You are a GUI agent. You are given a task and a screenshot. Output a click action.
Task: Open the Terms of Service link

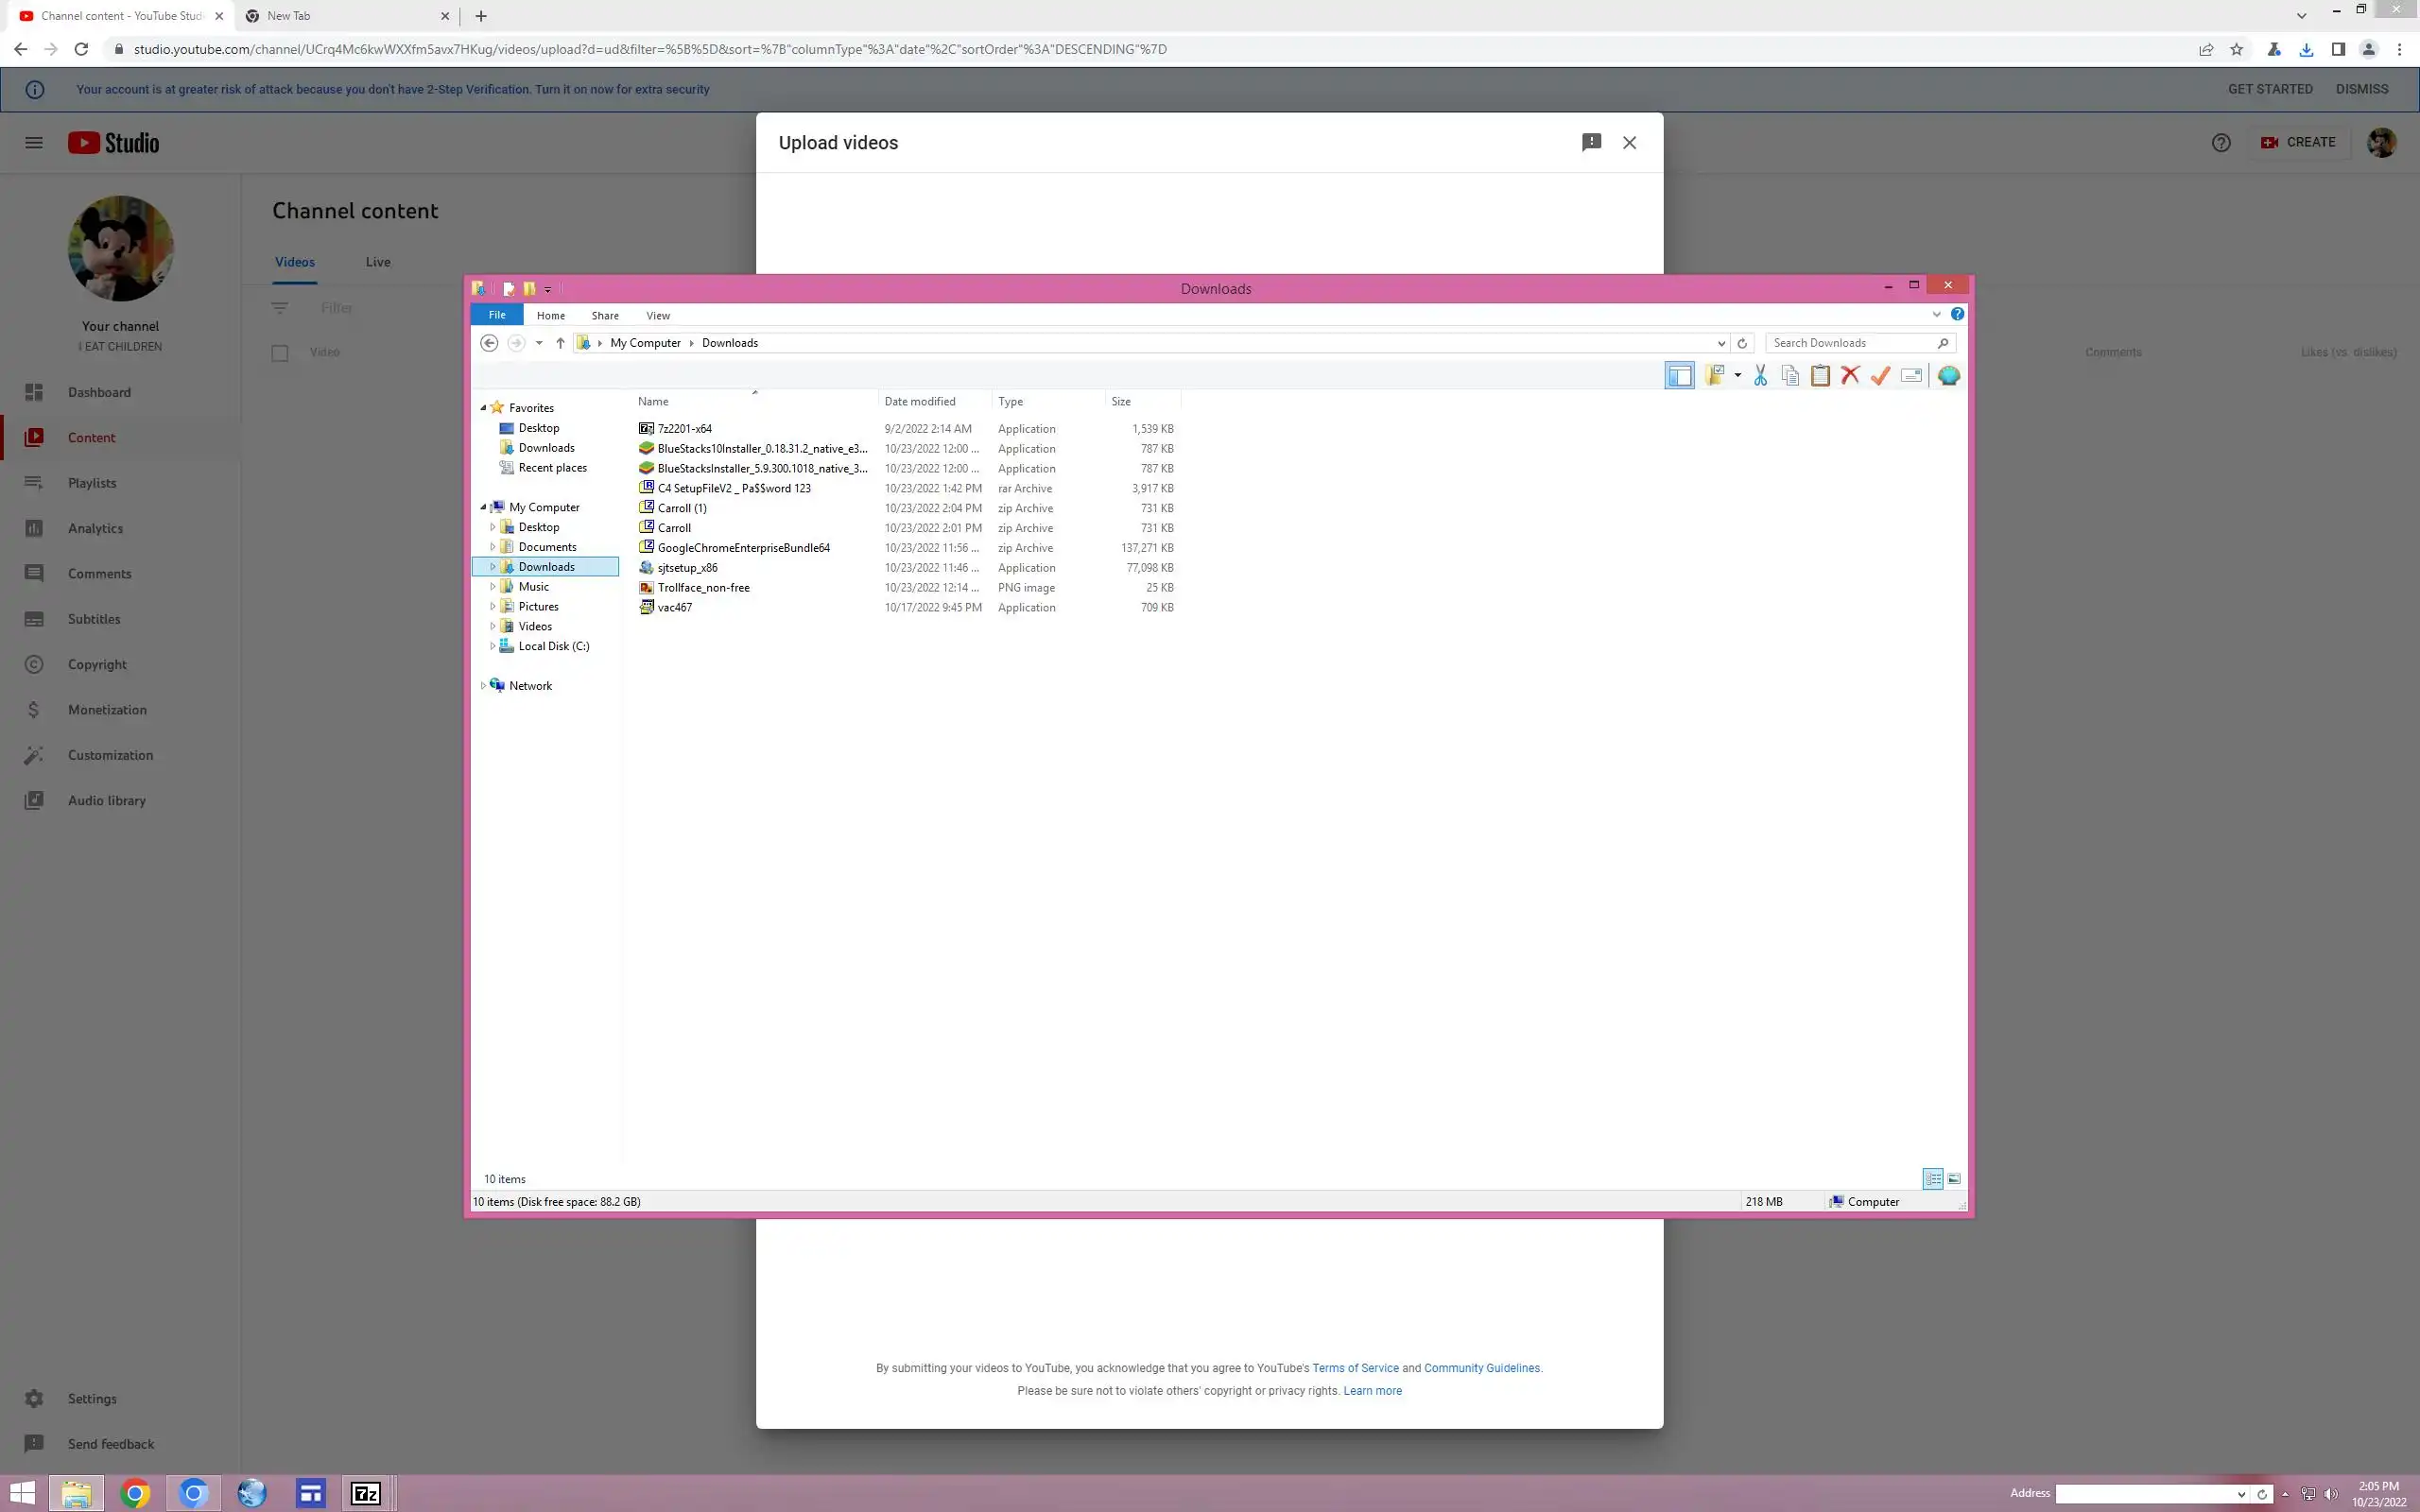point(1355,1368)
